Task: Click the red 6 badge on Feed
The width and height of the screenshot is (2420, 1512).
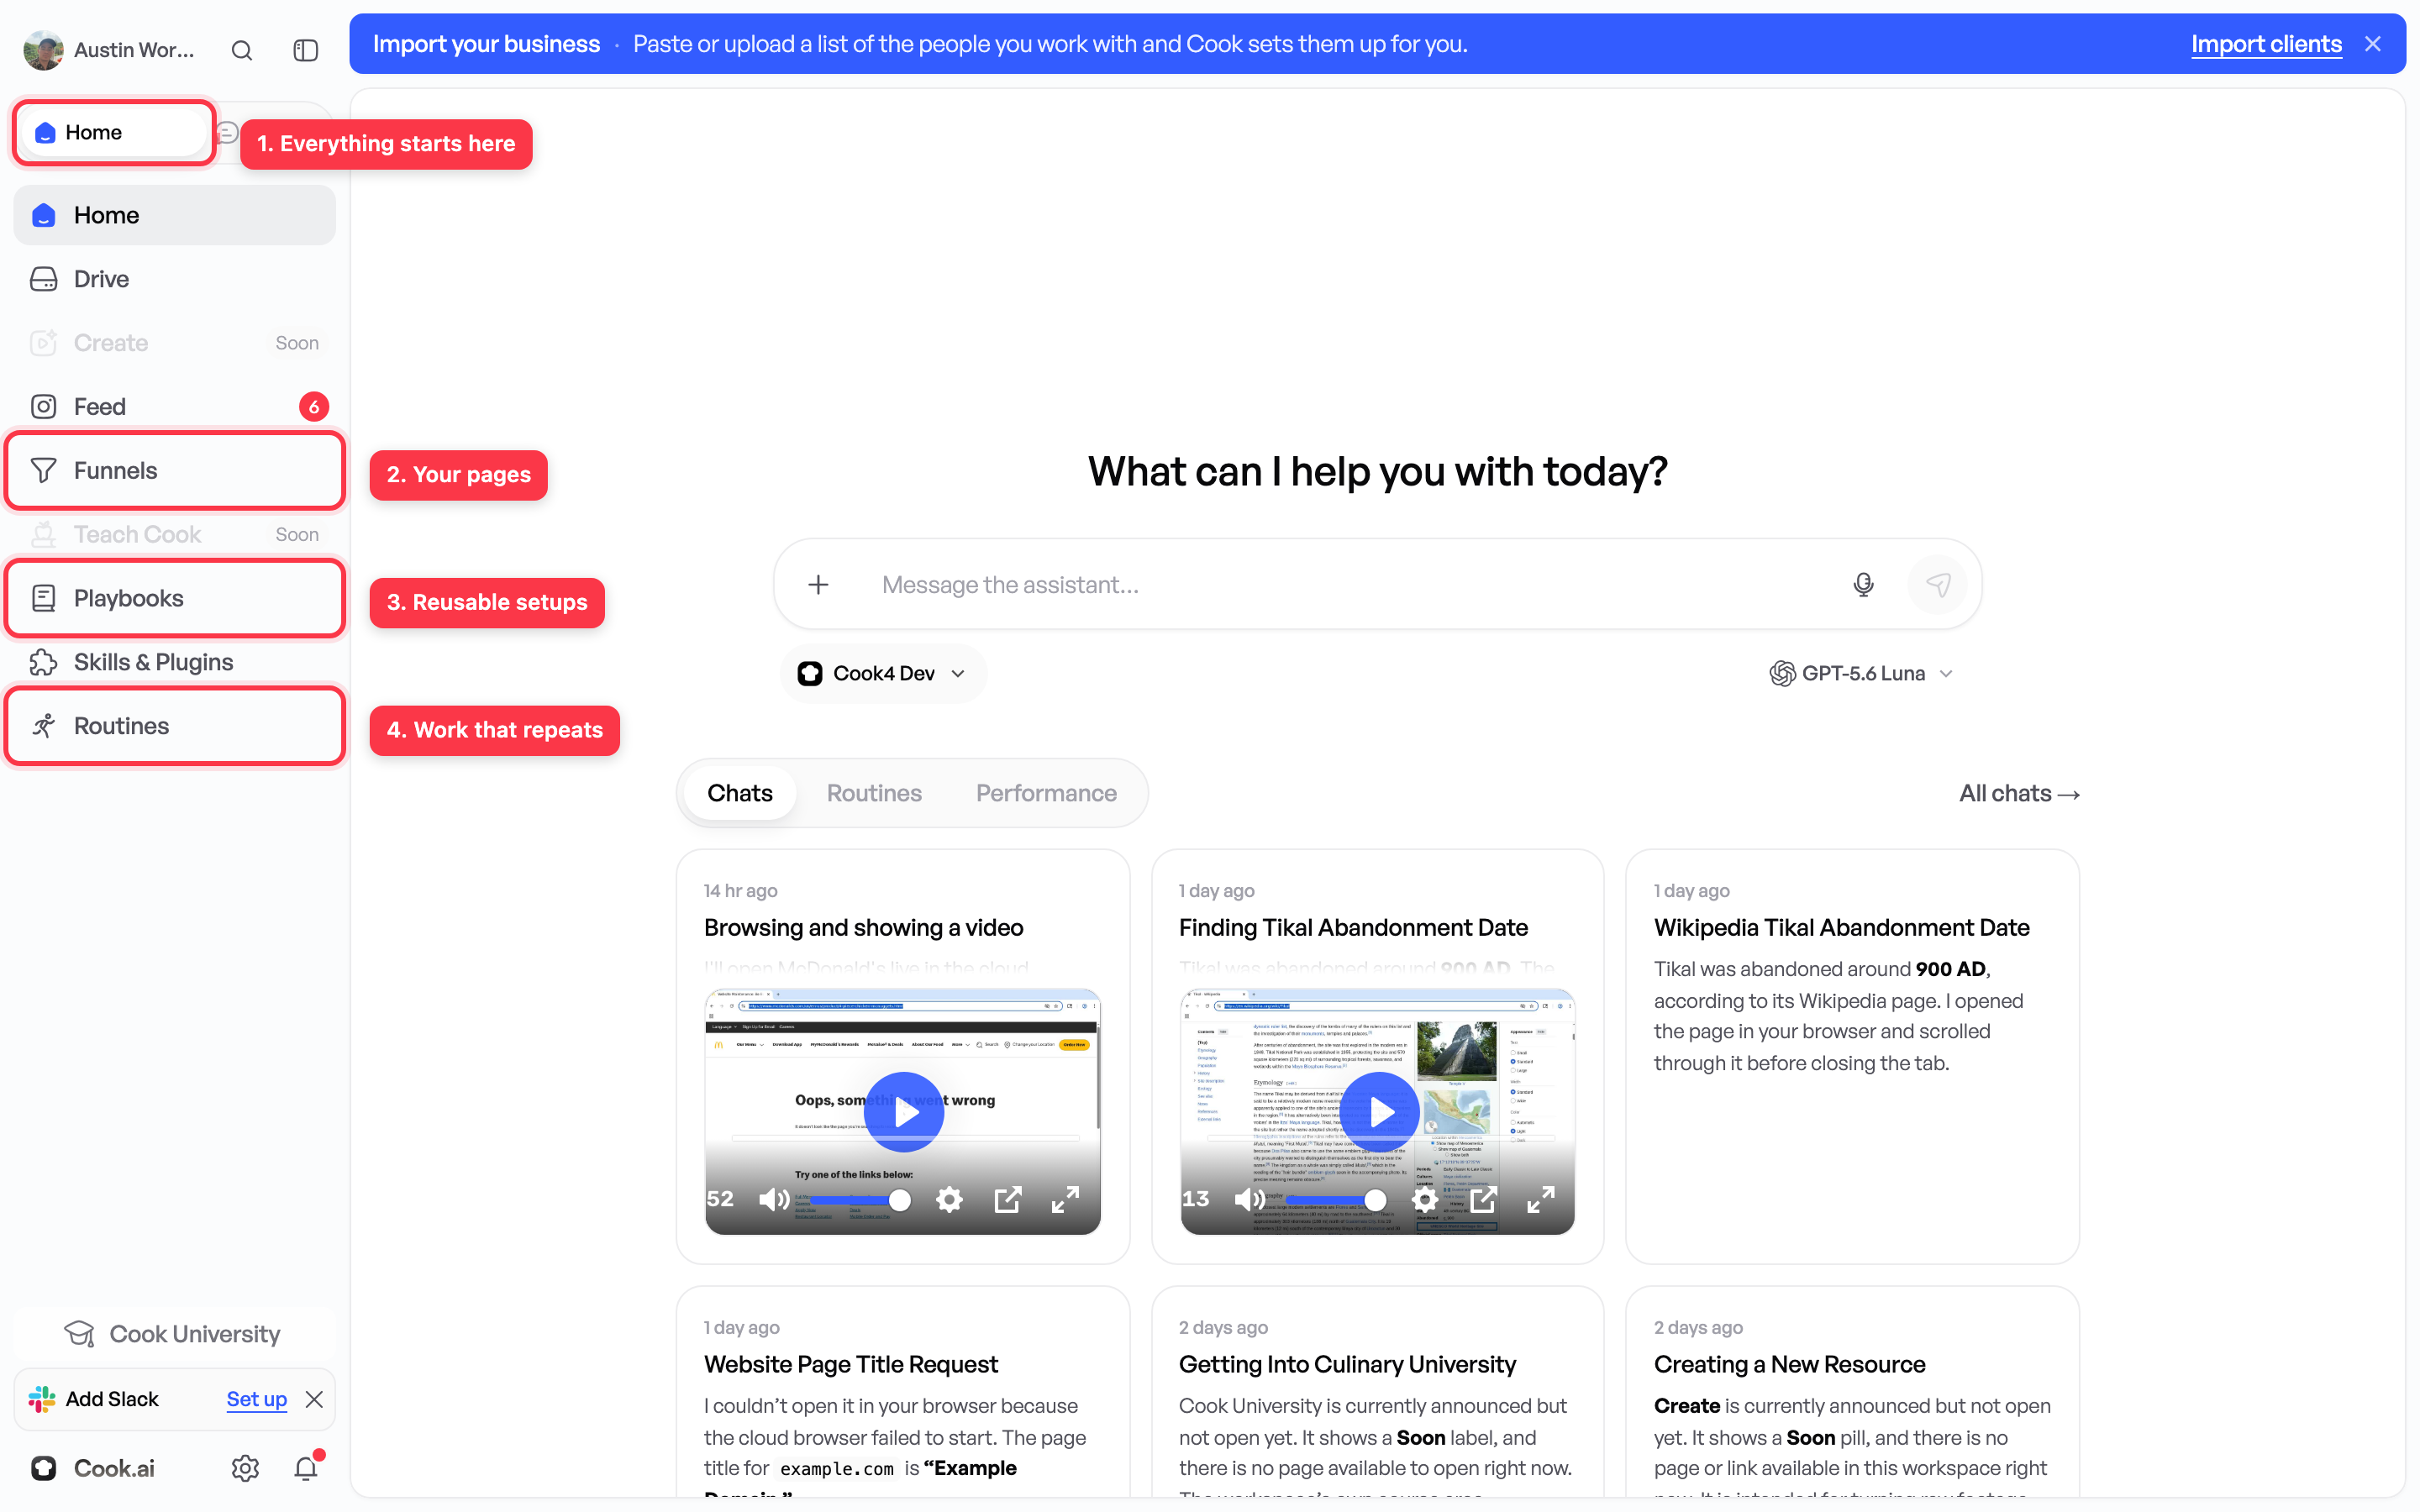Action: (313, 407)
